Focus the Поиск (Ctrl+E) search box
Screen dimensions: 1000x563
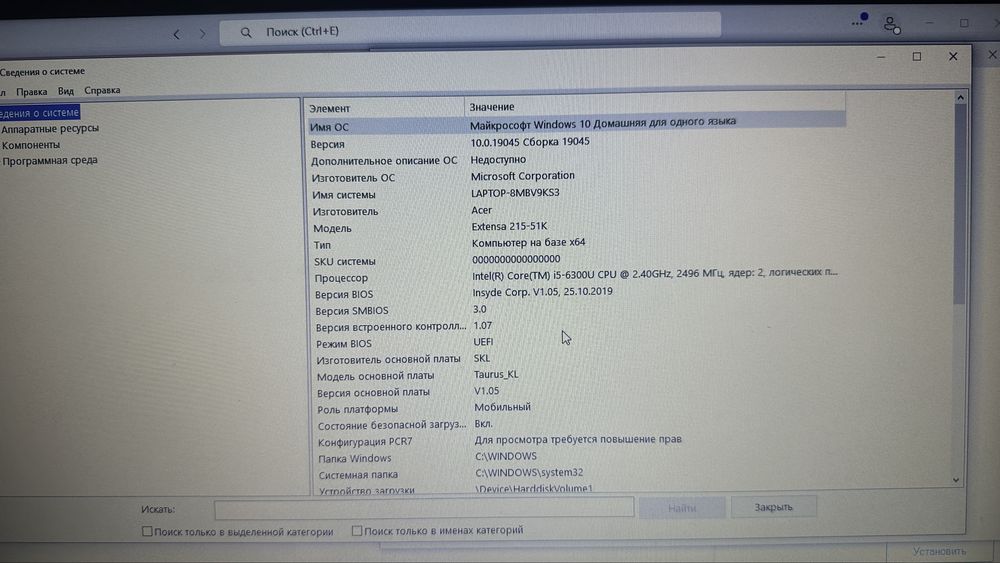[470, 30]
